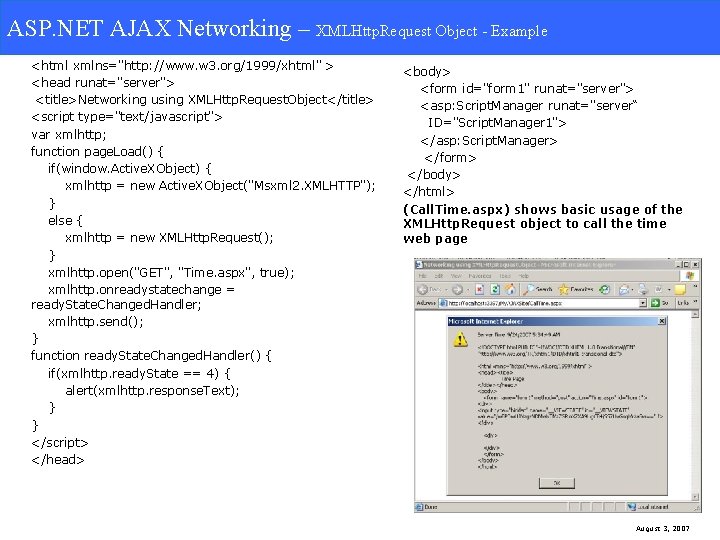Viewport: 720px width, 540px height.
Task: Click the green Go arrow button
Action: click(x=655, y=303)
